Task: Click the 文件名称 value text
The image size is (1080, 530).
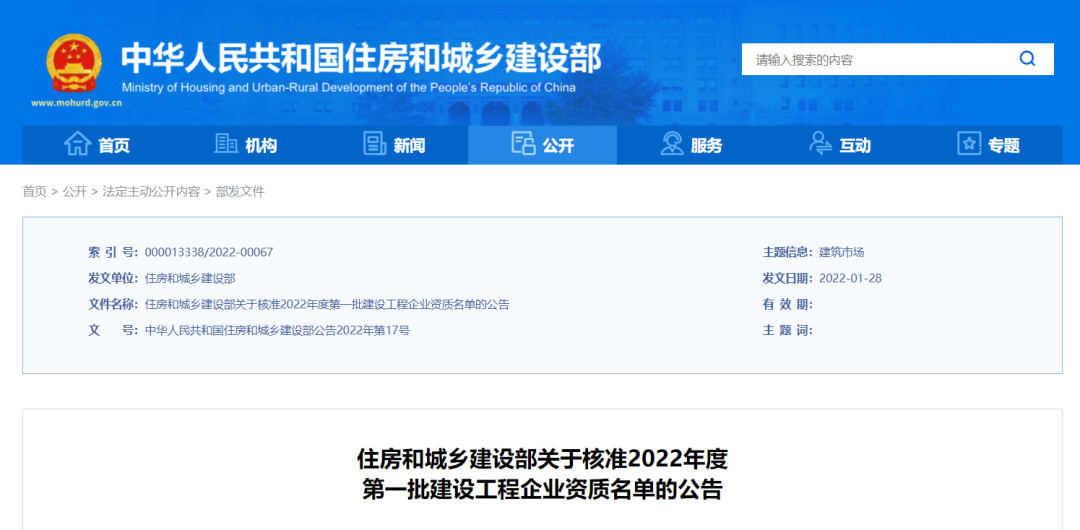Action: click(x=327, y=305)
